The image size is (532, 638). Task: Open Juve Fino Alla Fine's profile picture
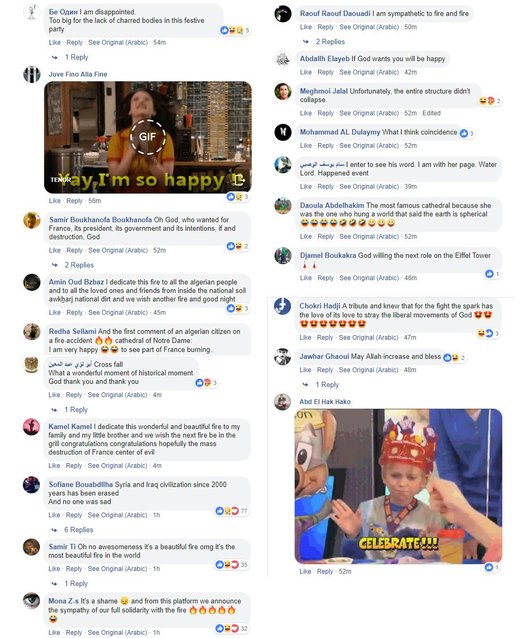click(32, 74)
